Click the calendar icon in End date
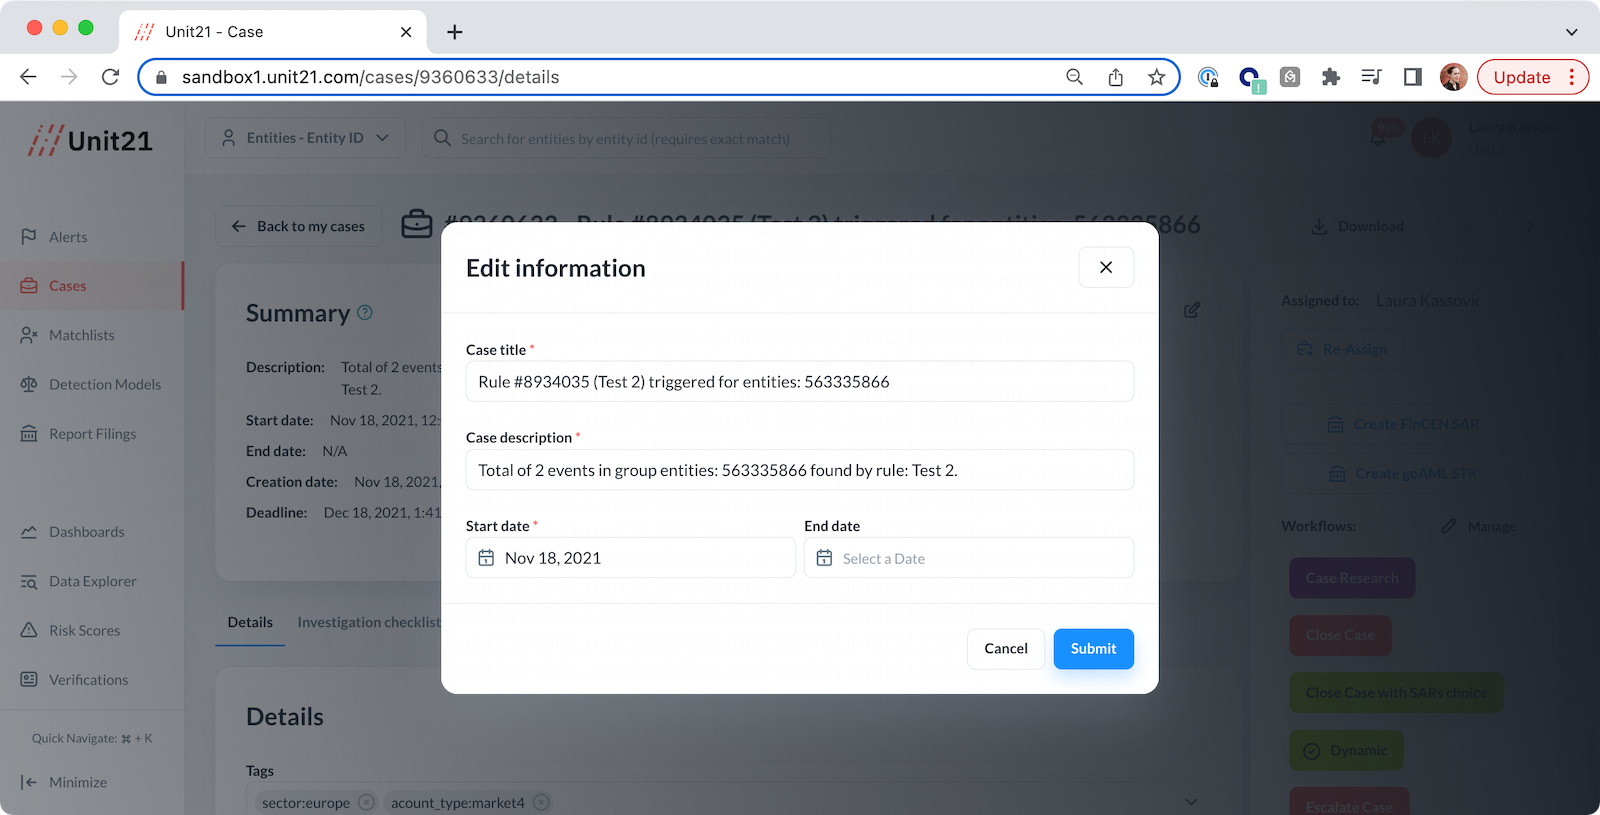This screenshot has width=1600, height=815. pyautogui.click(x=824, y=558)
